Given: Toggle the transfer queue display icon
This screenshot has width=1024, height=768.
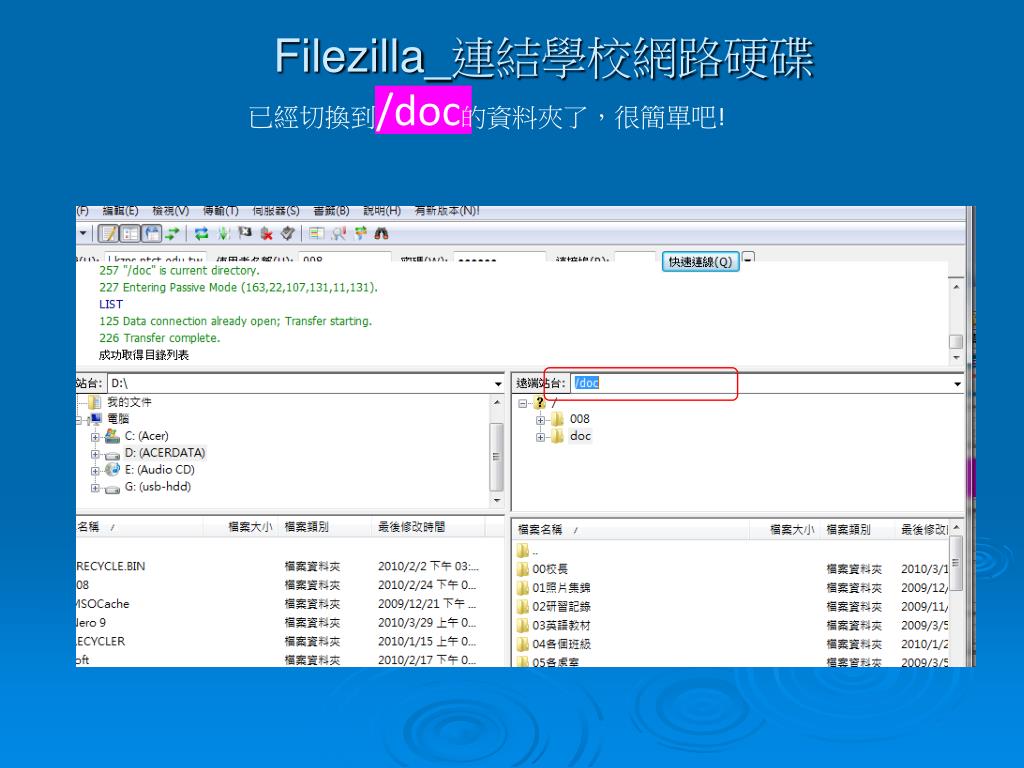Looking at the screenshot, I should pyautogui.click(x=172, y=234).
